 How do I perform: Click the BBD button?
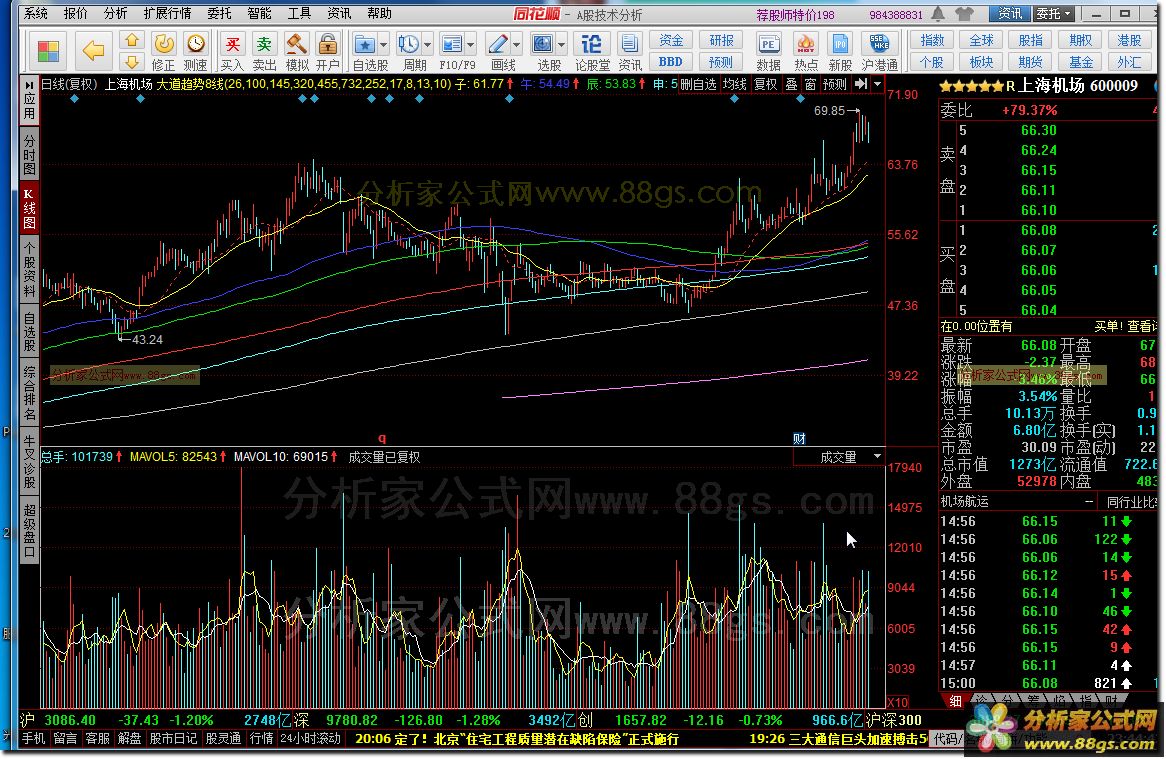671,62
